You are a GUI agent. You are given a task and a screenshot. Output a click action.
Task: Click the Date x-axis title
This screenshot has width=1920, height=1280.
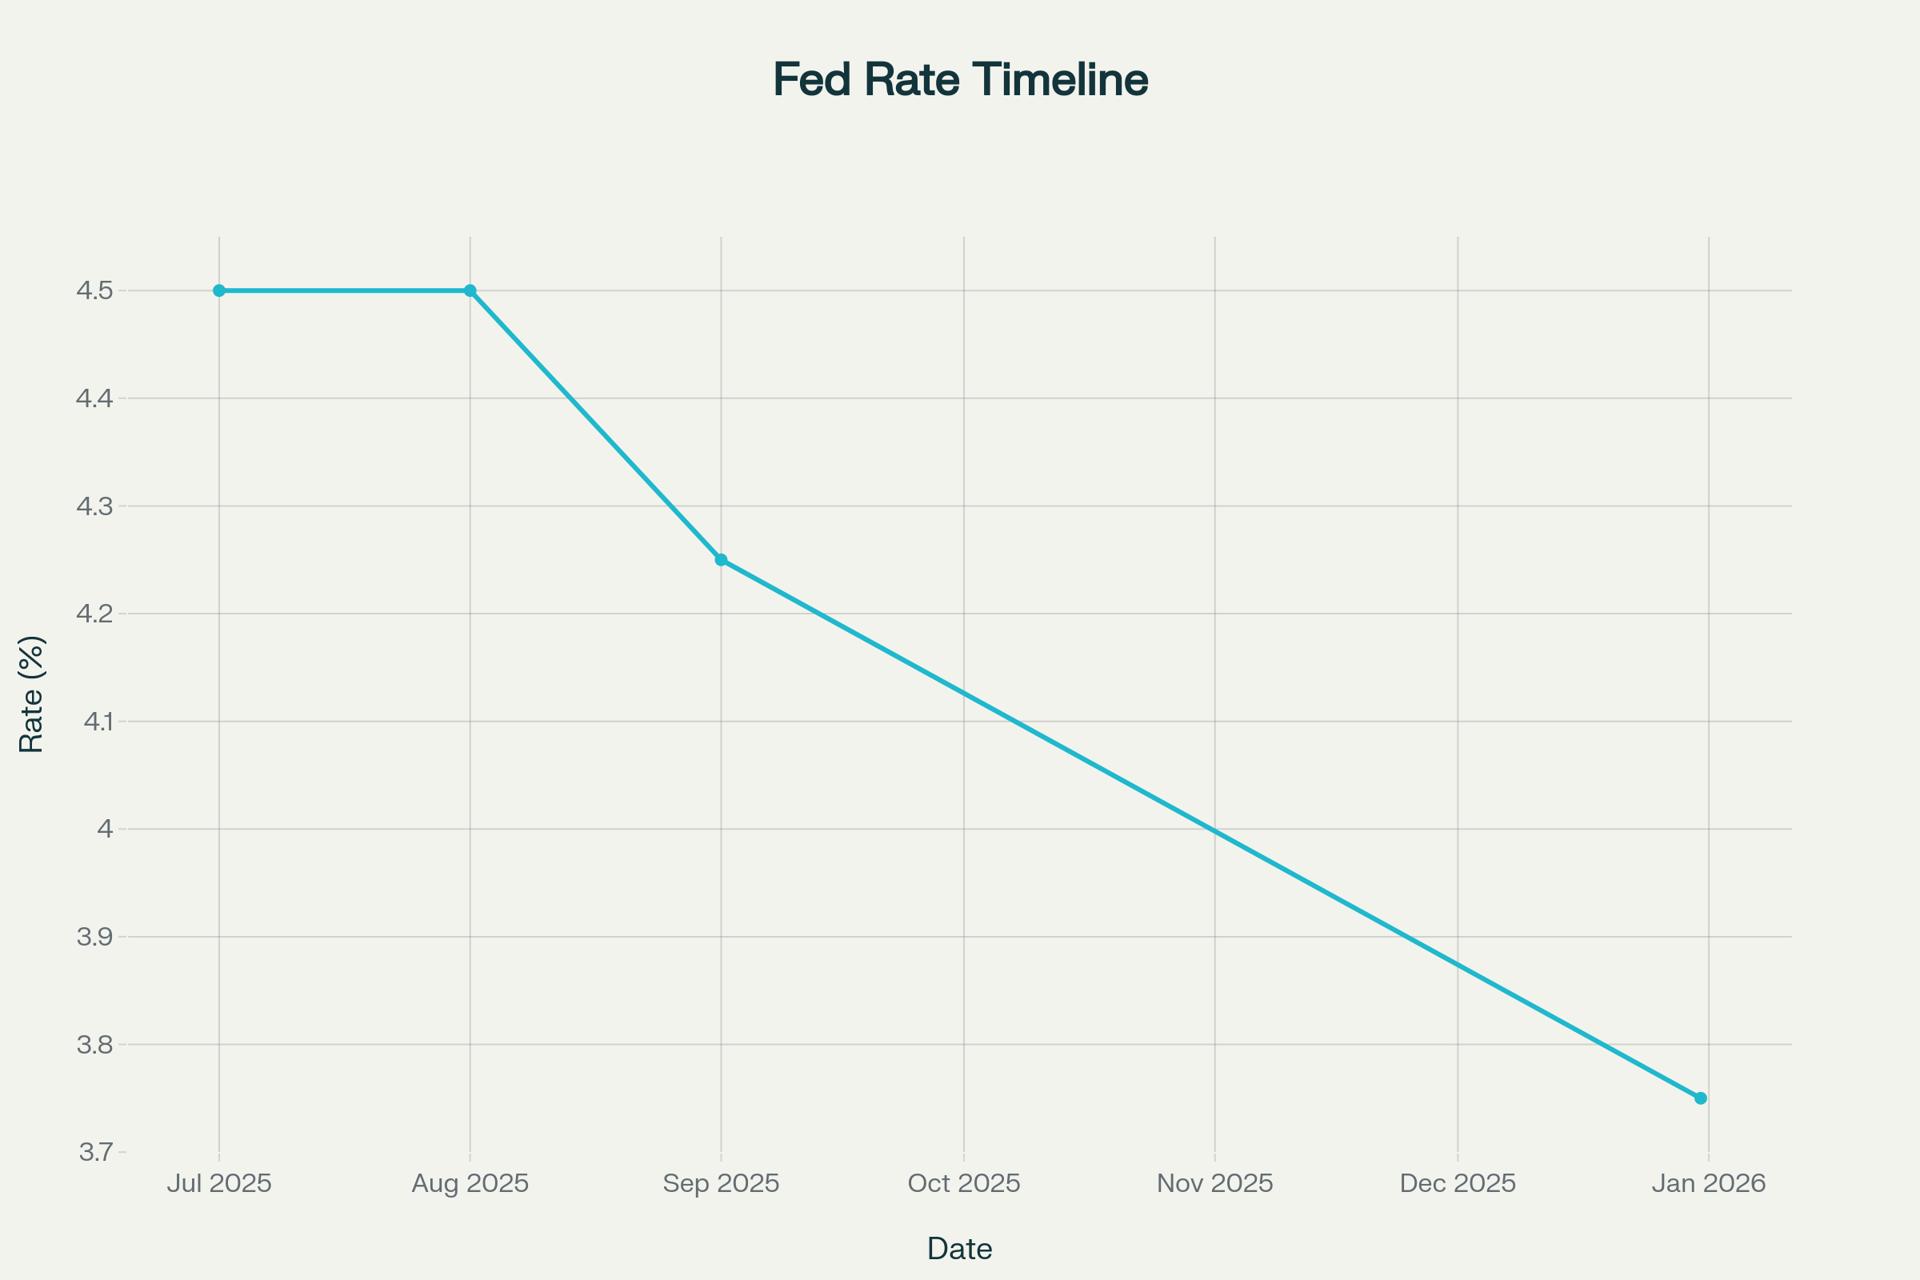[x=959, y=1249]
